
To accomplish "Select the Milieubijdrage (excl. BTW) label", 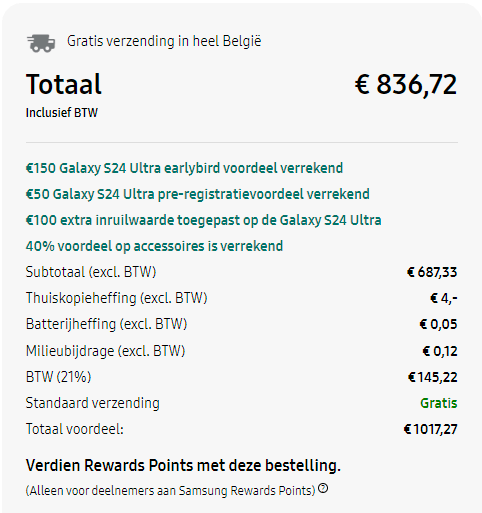I will click(105, 351).
